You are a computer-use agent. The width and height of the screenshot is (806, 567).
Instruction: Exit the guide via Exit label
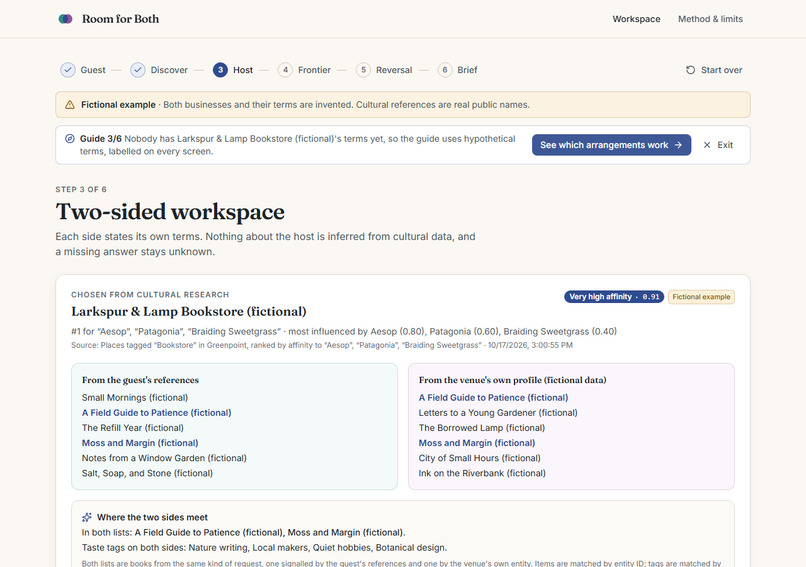coord(725,145)
